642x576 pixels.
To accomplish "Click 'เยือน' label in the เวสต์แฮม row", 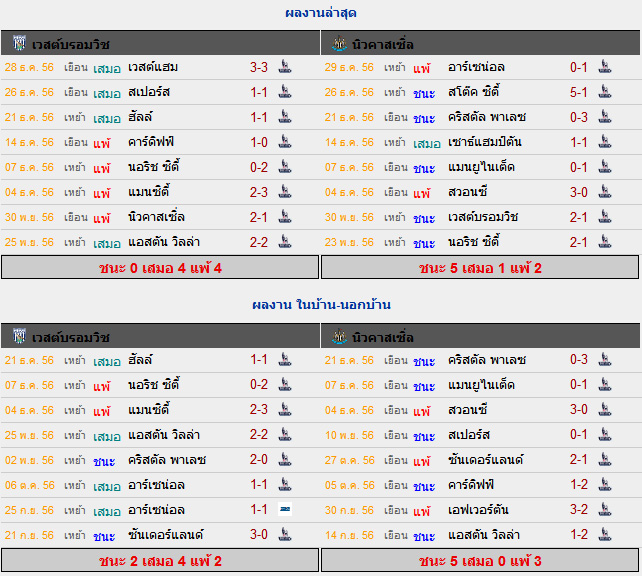I will coord(76,67).
